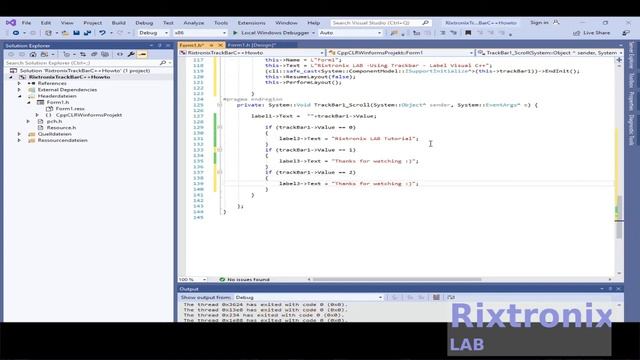Open the Show output from Debug dropdown
This screenshot has height=360, width=640.
point(309,298)
